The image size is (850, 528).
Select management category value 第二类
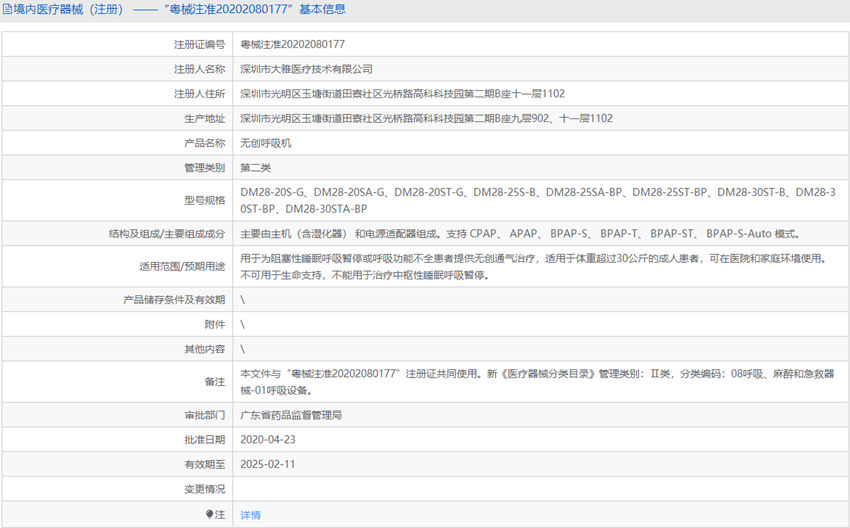coord(255,168)
